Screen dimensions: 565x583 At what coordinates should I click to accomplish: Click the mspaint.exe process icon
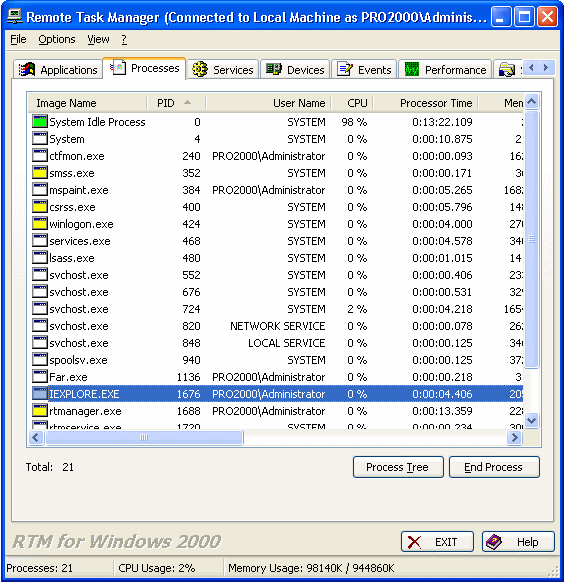click(40, 190)
